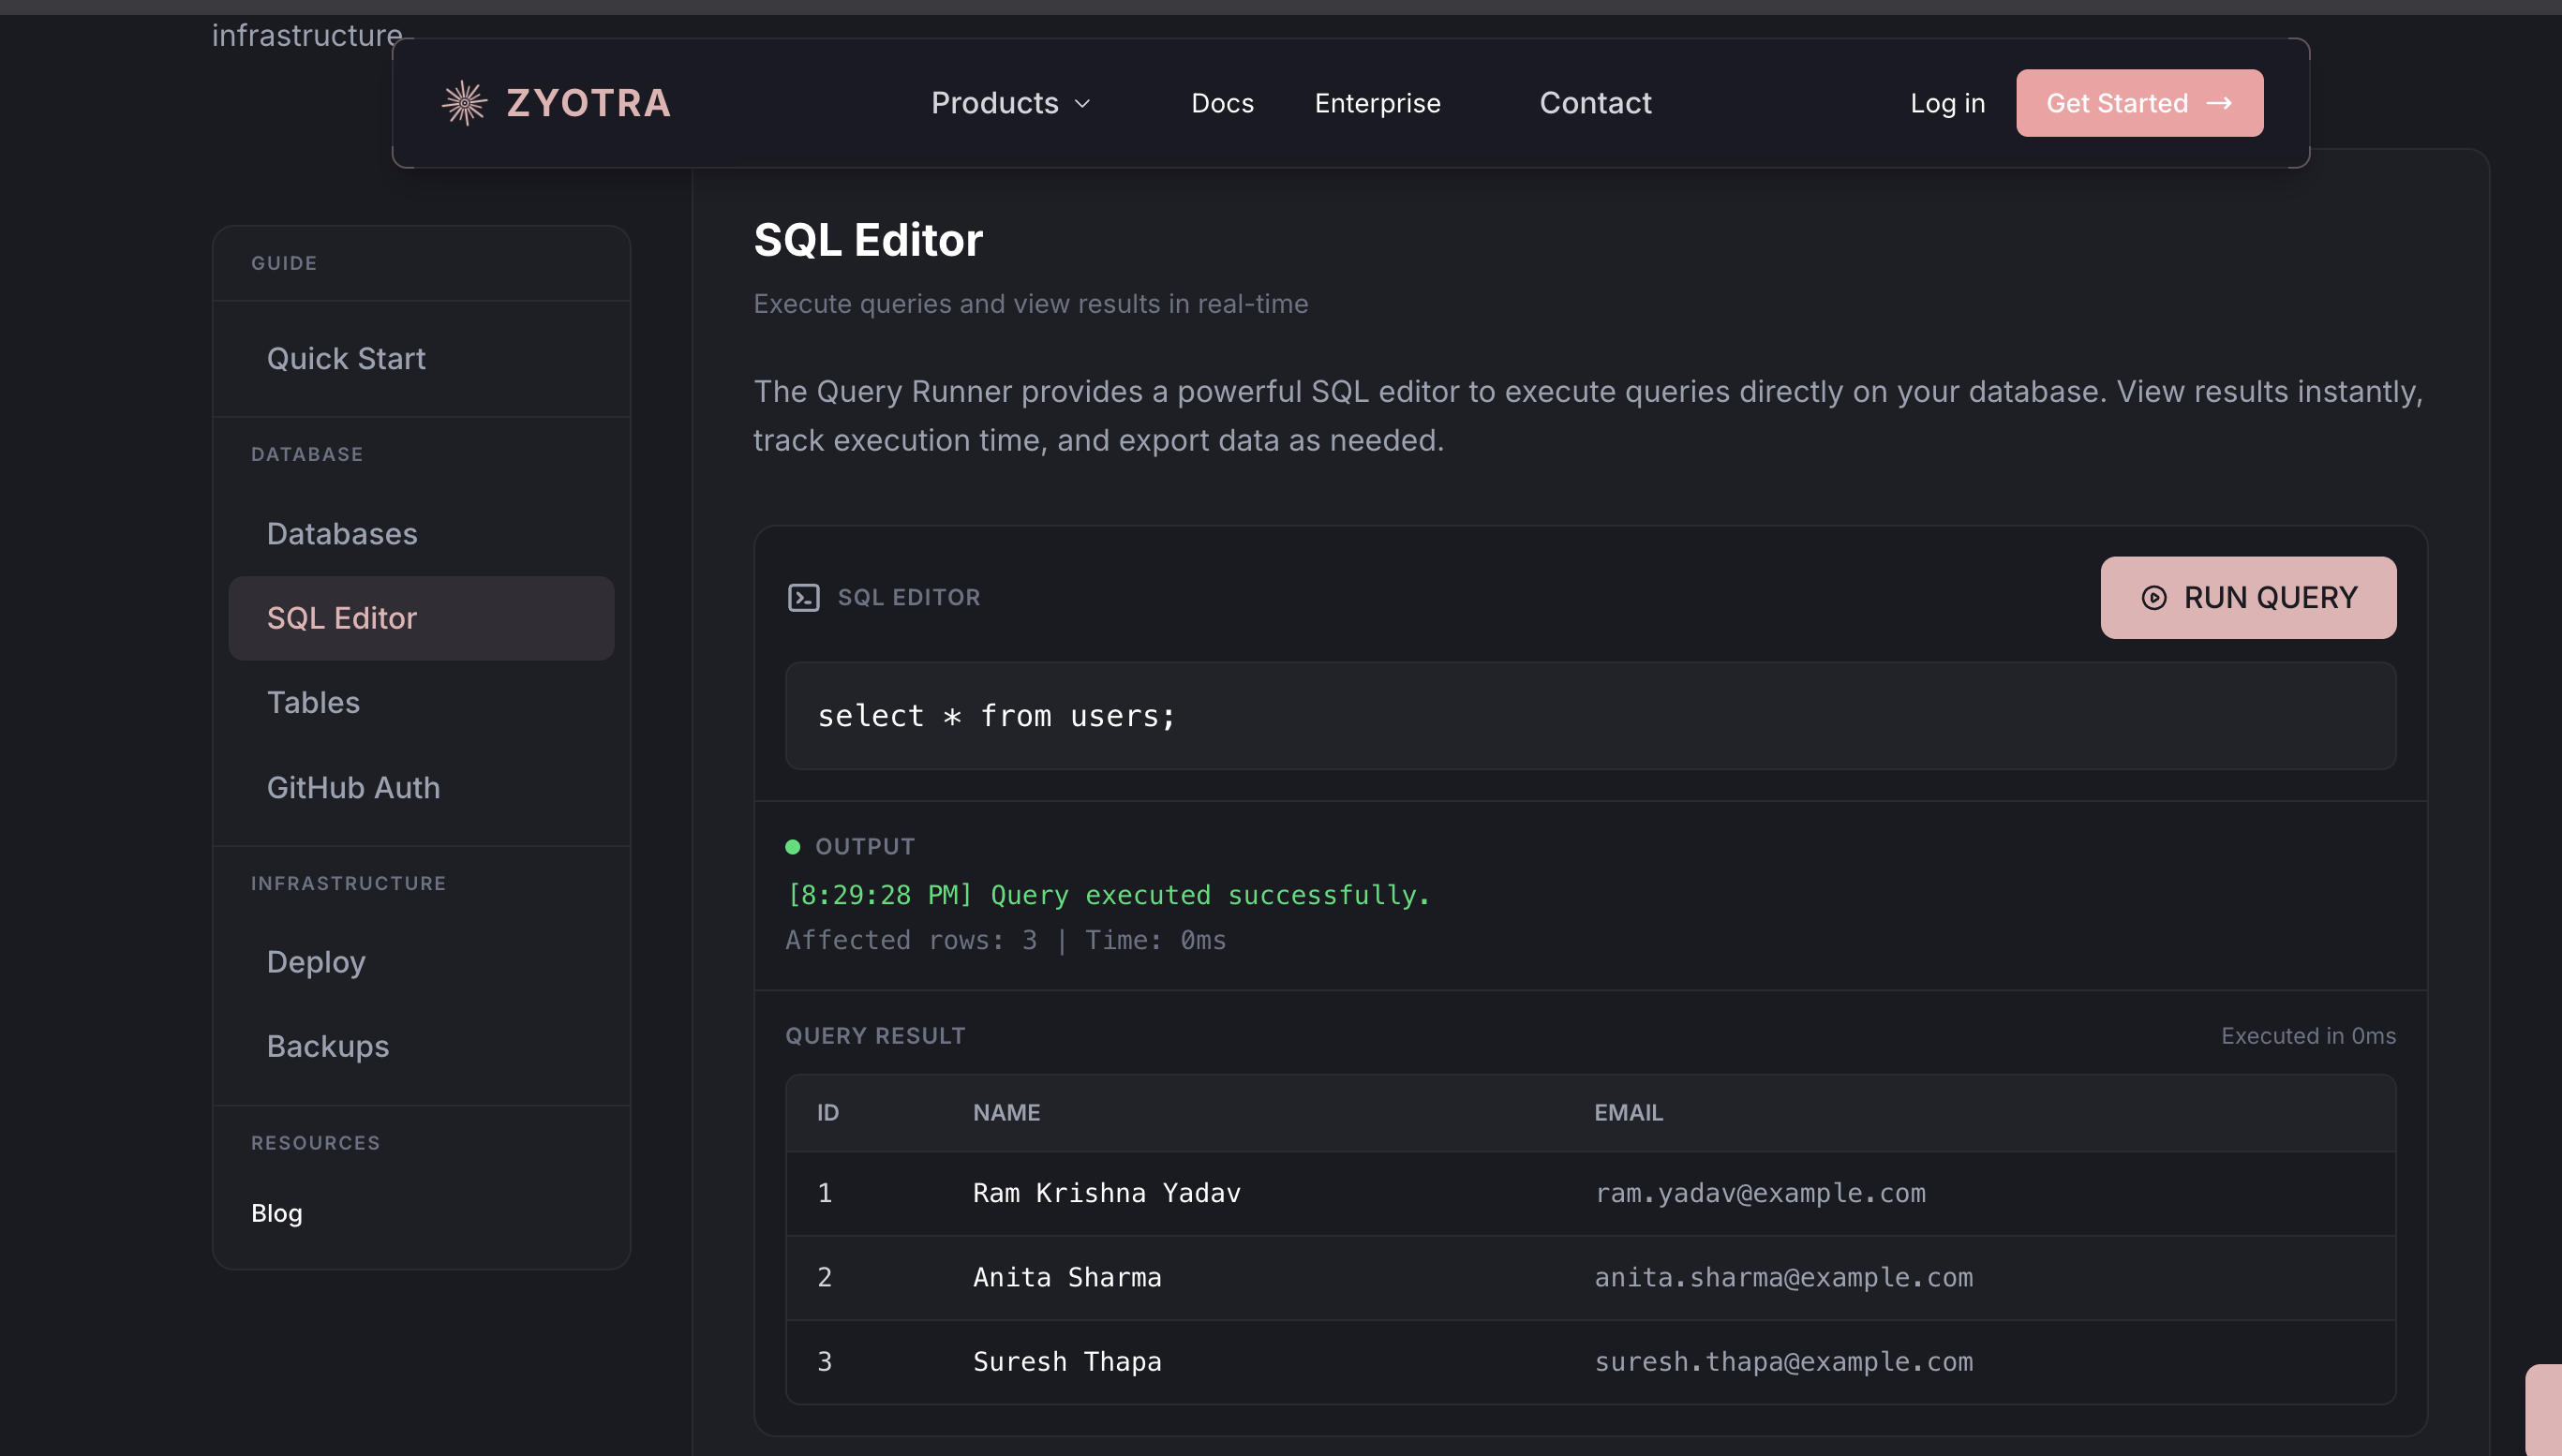Screen dimensions: 2562x1456
Task: Go to the Backups sidebar section
Action: [x=327, y=1045]
